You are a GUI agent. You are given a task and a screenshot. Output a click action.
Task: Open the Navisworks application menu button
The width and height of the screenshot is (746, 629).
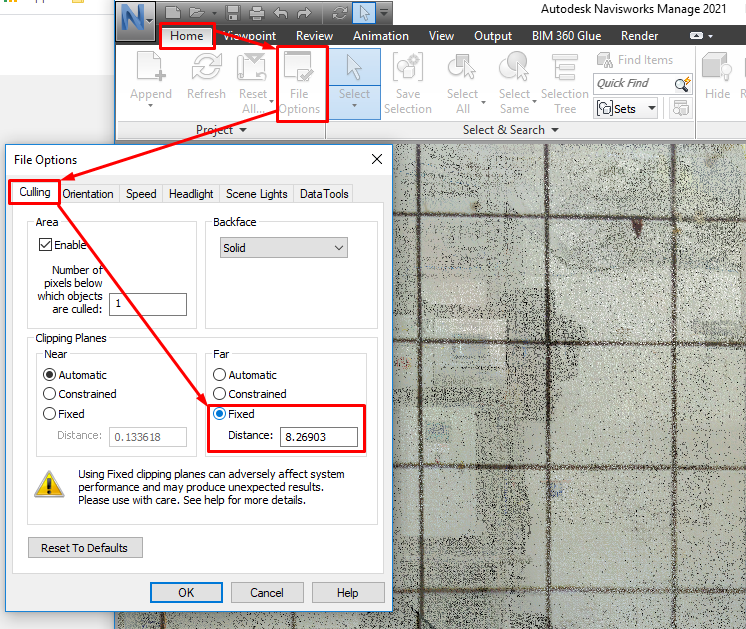pyautogui.click(x=136, y=20)
